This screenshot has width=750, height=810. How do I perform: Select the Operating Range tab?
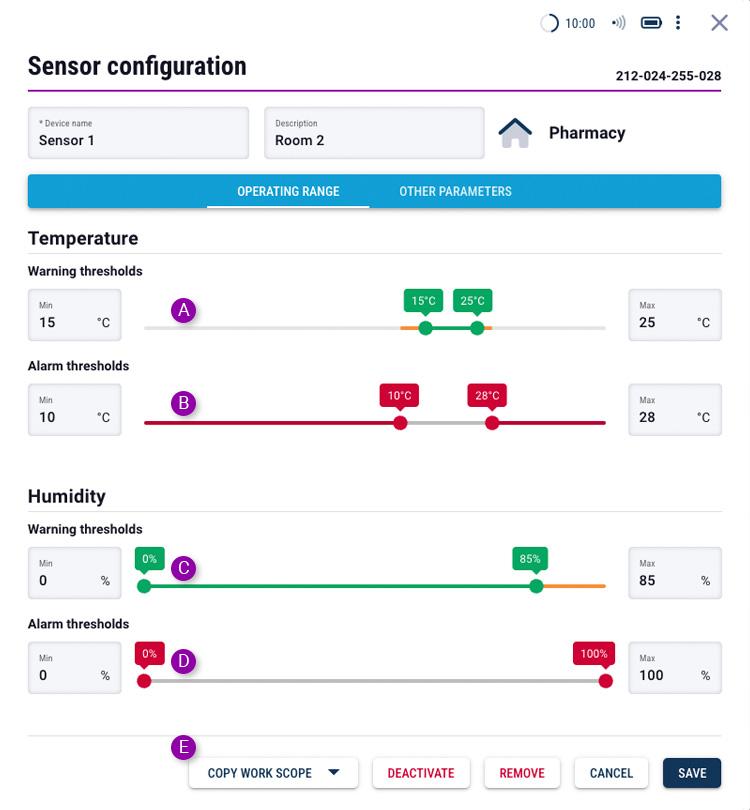click(288, 192)
